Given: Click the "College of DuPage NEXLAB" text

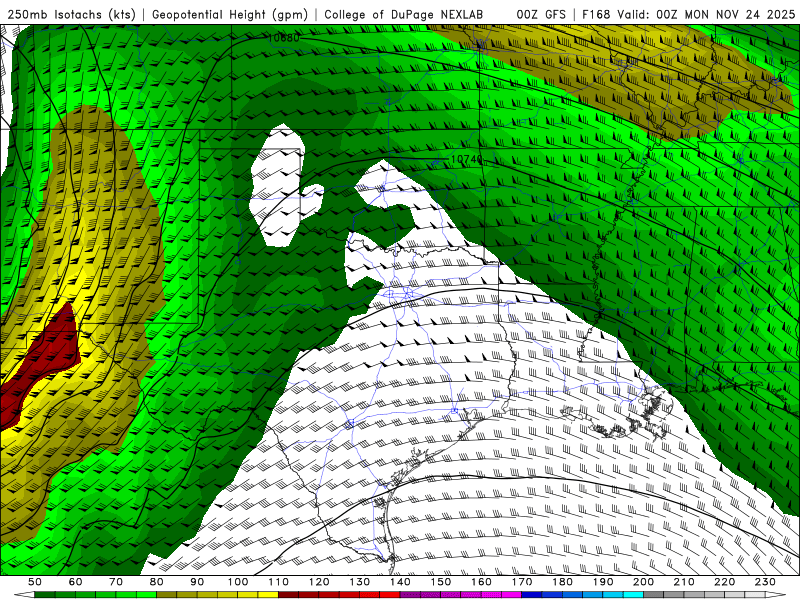Looking at the screenshot, I should 403,15.
